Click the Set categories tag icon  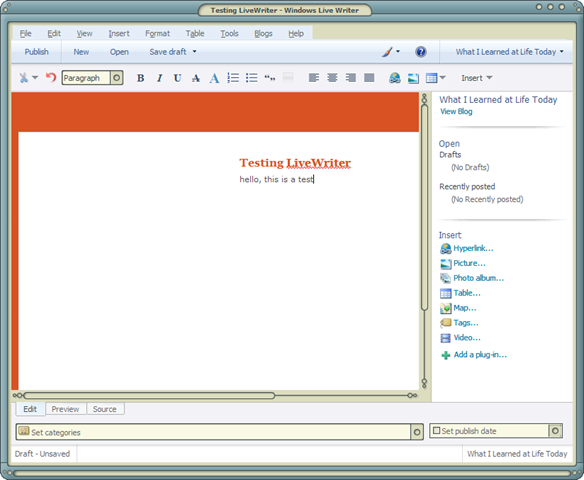pos(24,431)
